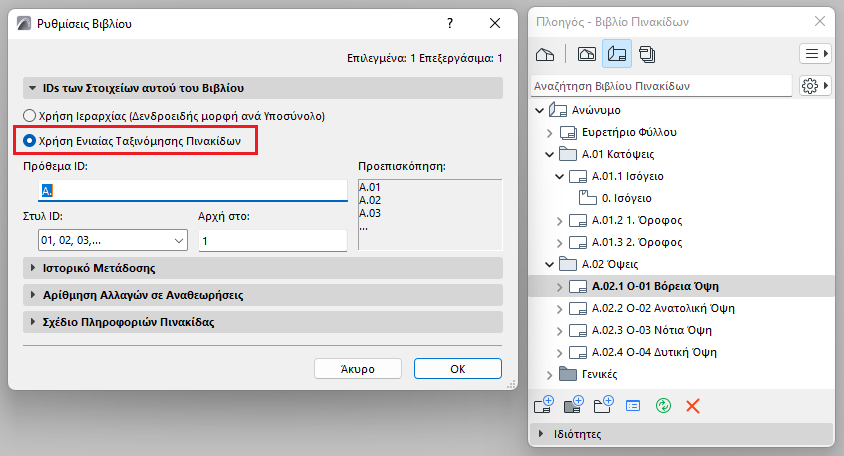844x456 pixels.
Task: Expand A.02.2 O-02 Ανατολική Όψη layout
Action: click(559, 309)
